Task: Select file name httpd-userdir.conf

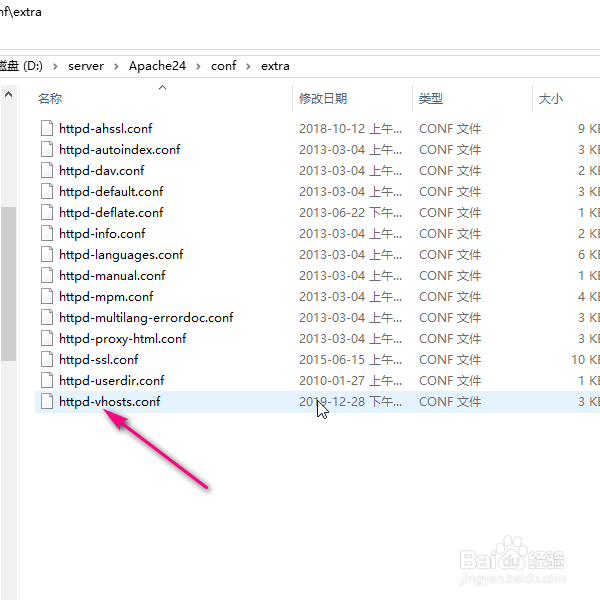Action: 112,381
